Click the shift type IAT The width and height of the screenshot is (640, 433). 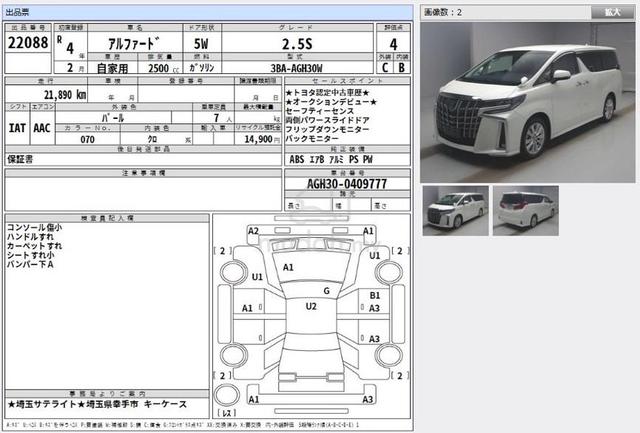pos(17,128)
